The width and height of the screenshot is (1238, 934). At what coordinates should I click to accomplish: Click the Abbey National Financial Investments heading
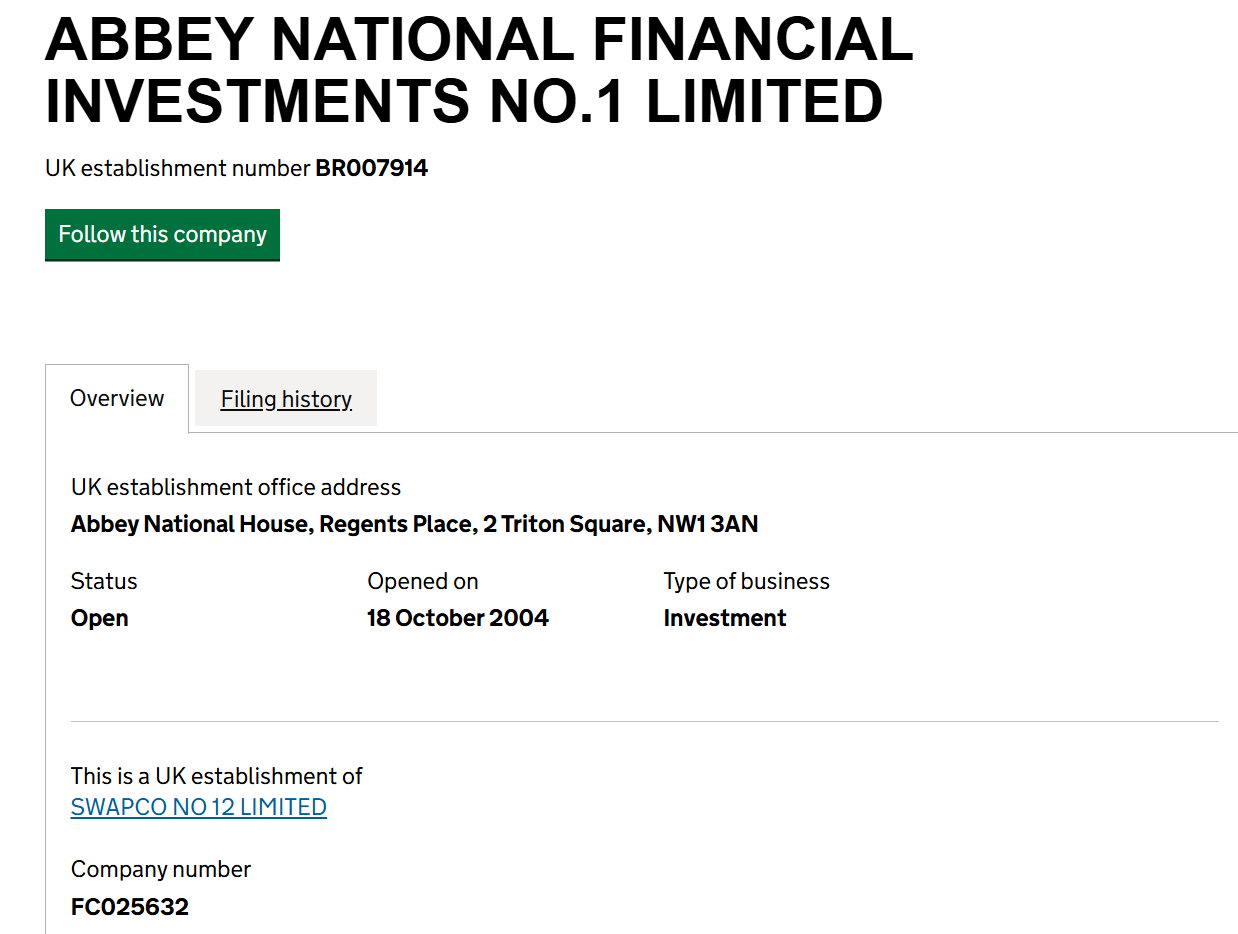click(x=479, y=70)
